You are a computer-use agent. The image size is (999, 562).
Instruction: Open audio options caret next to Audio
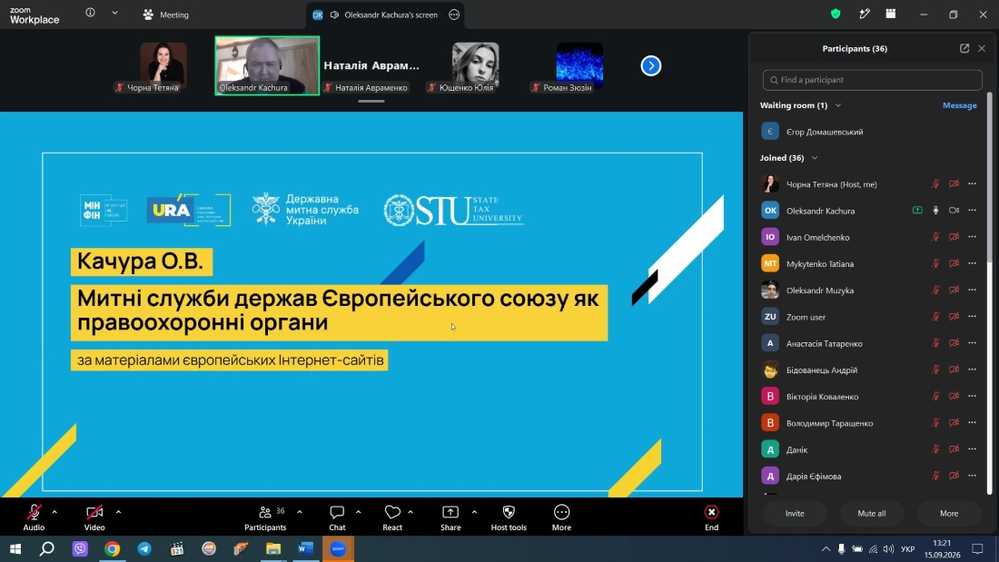(54, 512)
